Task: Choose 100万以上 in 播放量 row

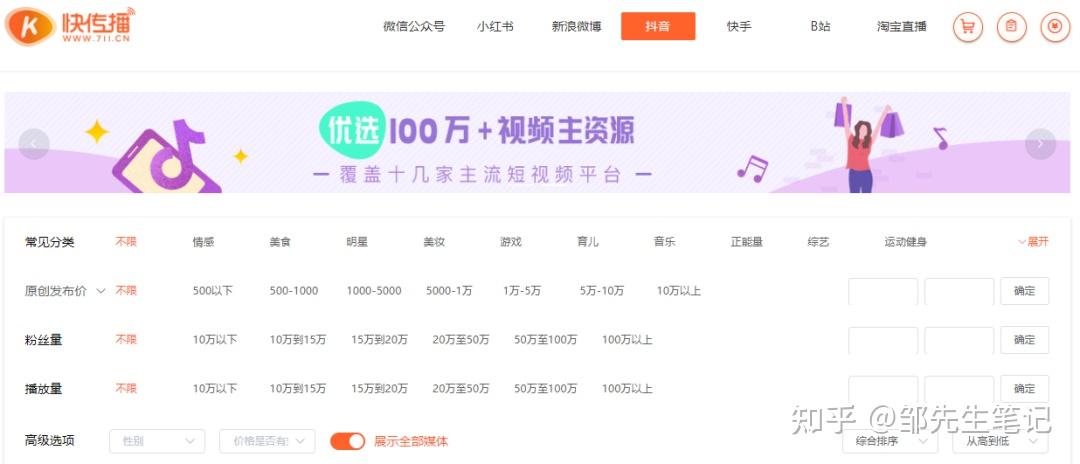Action: 627,388
